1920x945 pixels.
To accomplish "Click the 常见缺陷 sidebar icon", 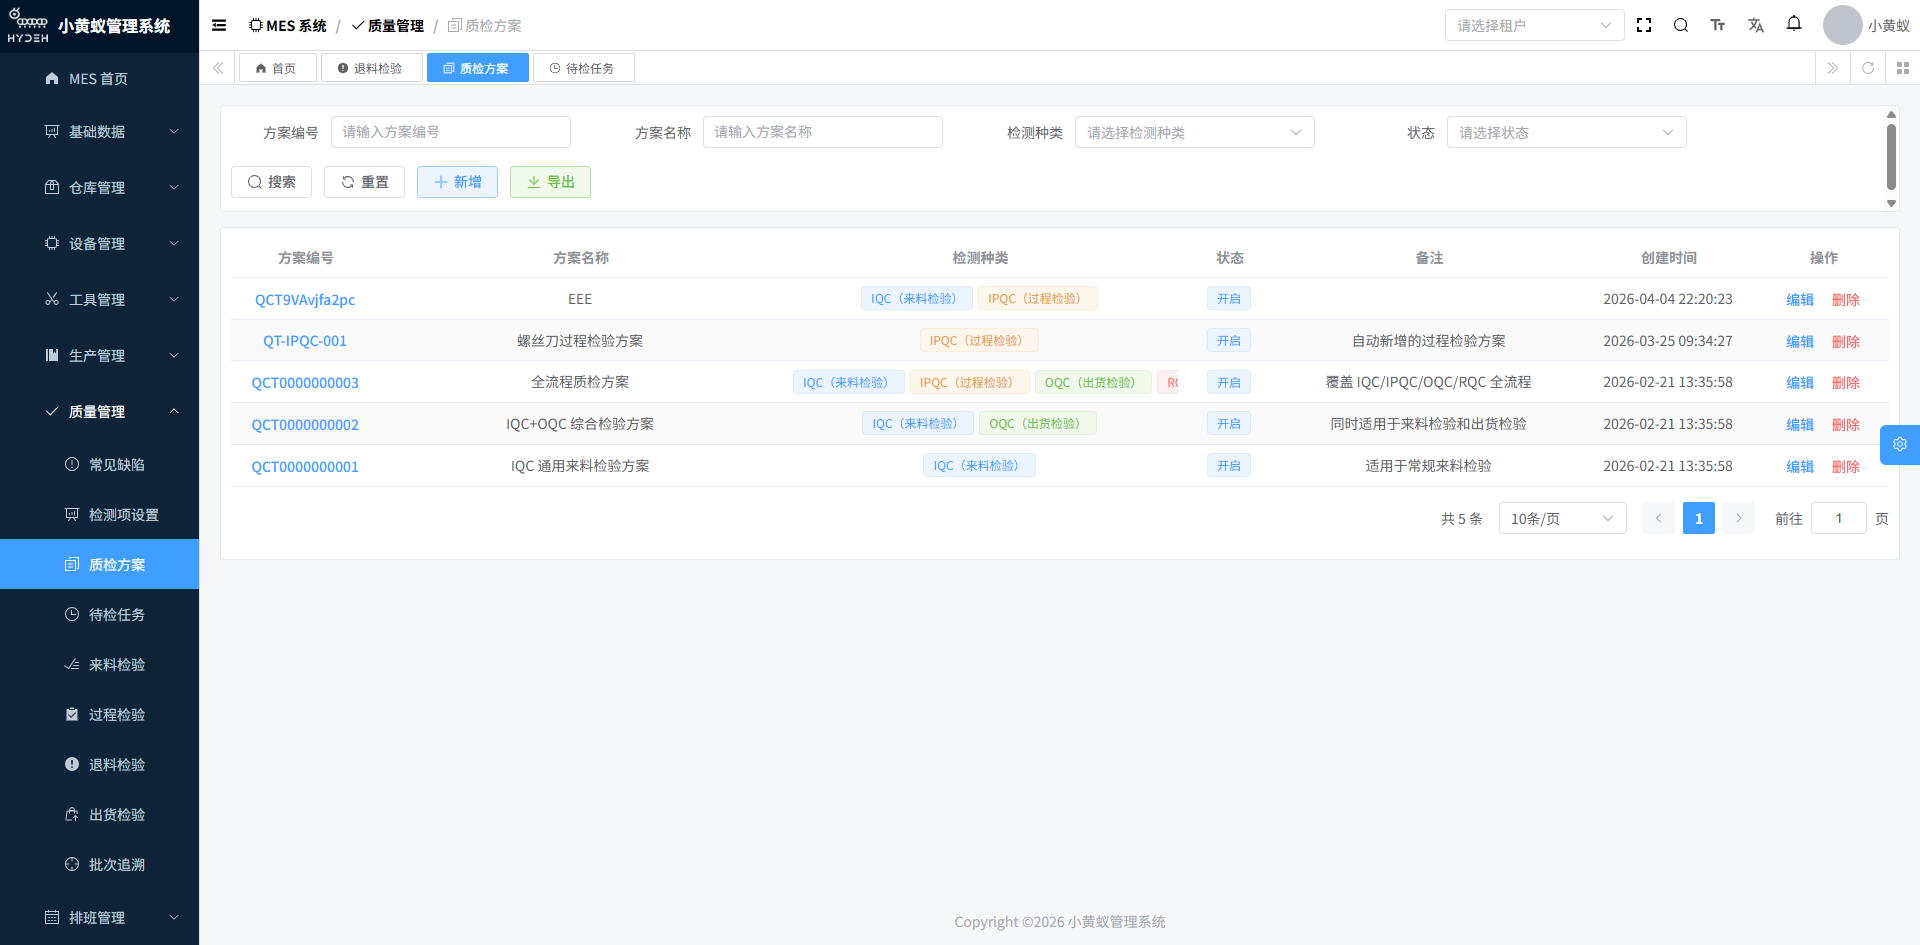I will tap(72, 464).
